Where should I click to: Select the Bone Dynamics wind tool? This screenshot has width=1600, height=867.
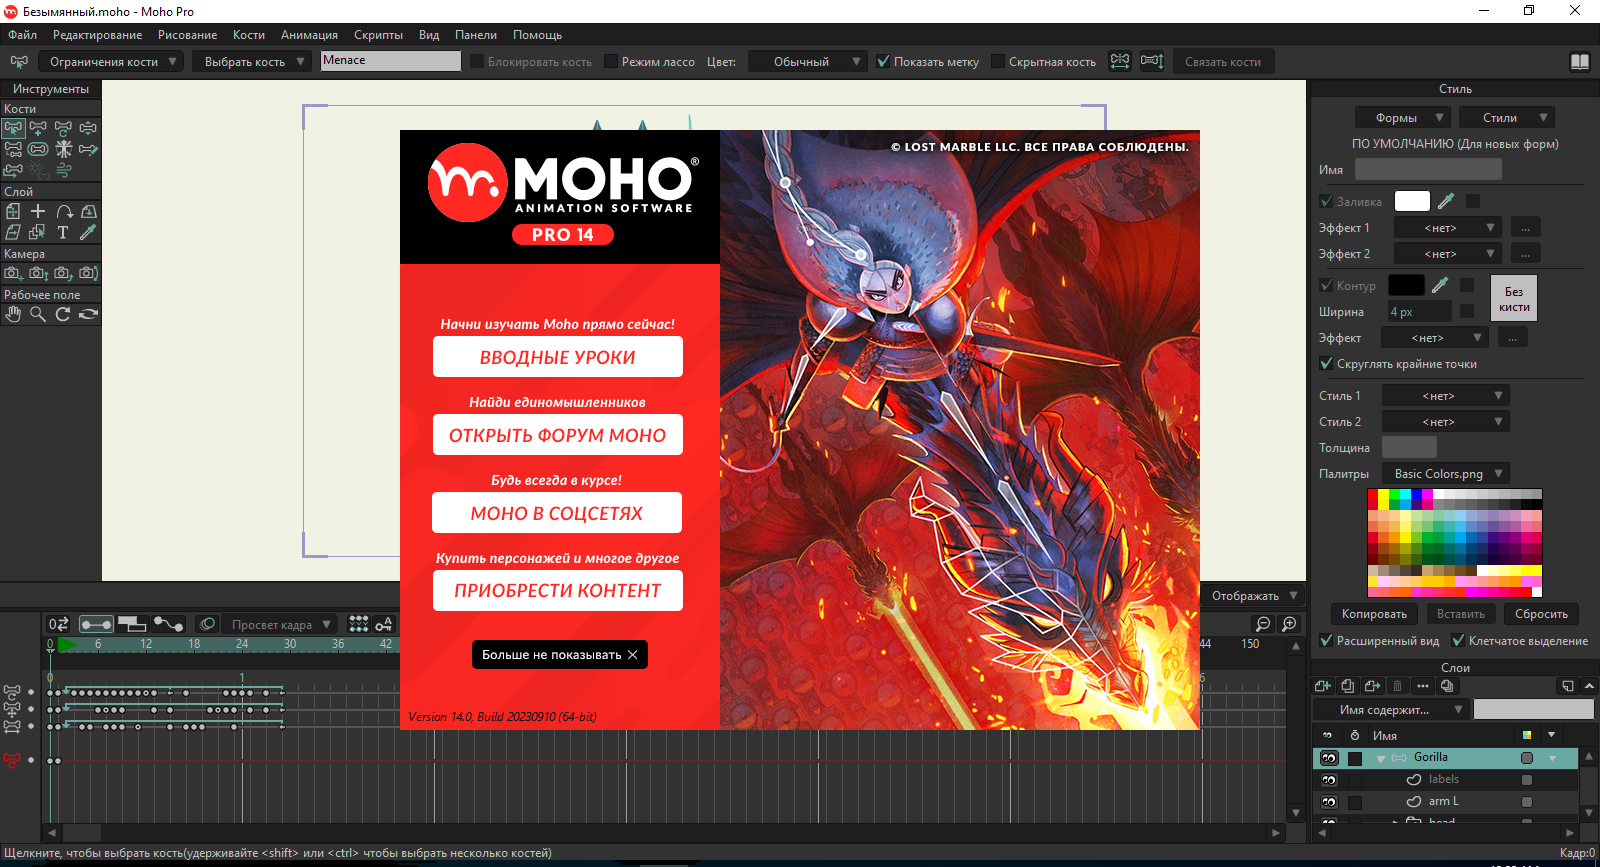coord(63,170)
